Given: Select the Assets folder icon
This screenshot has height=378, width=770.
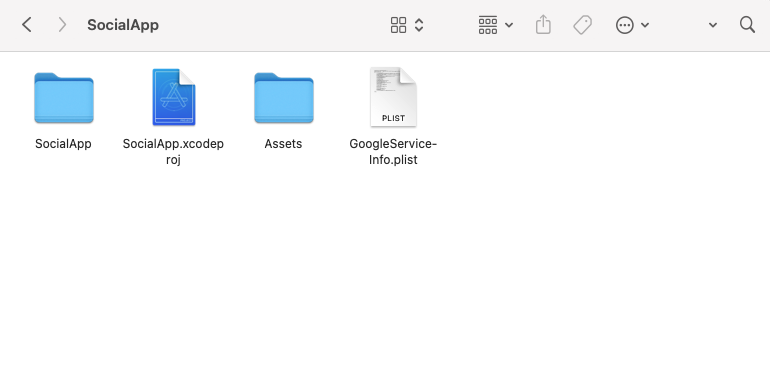Looking at the screenshot, I should click(284, 97).
